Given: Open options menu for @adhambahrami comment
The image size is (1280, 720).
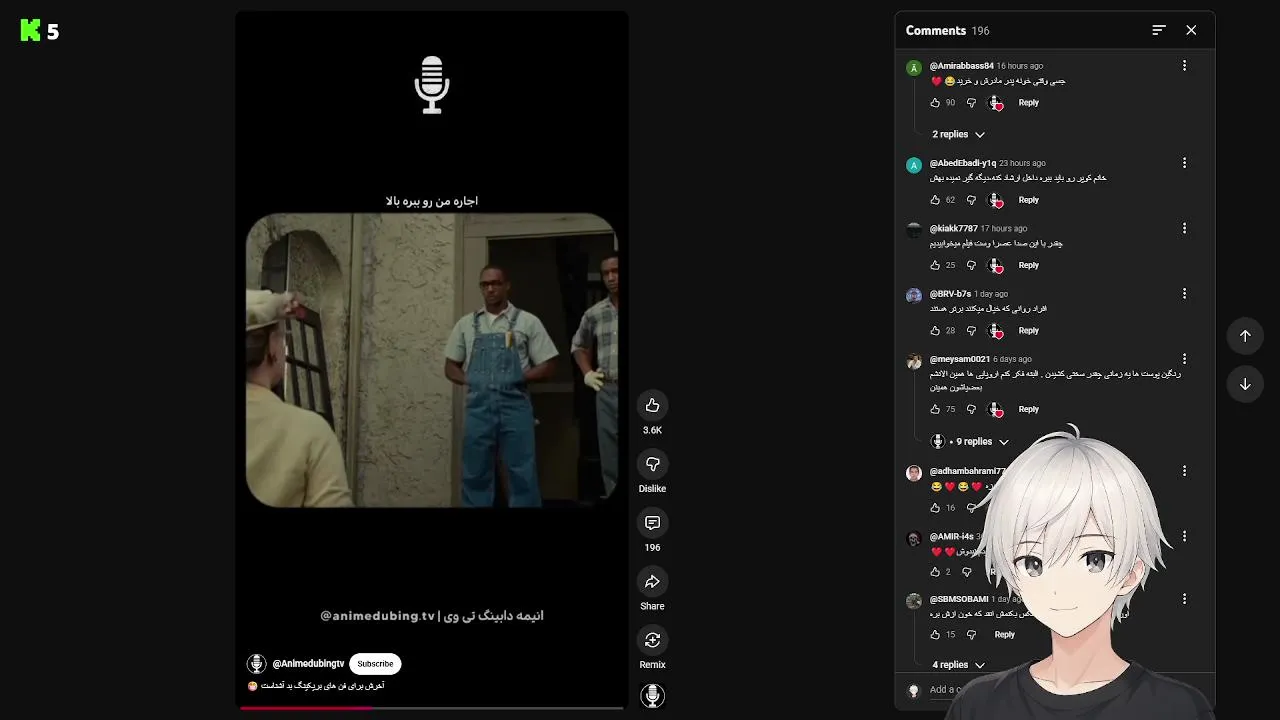Looking at the screenshot, I should pyautogui.click(x=1184, y=470).
